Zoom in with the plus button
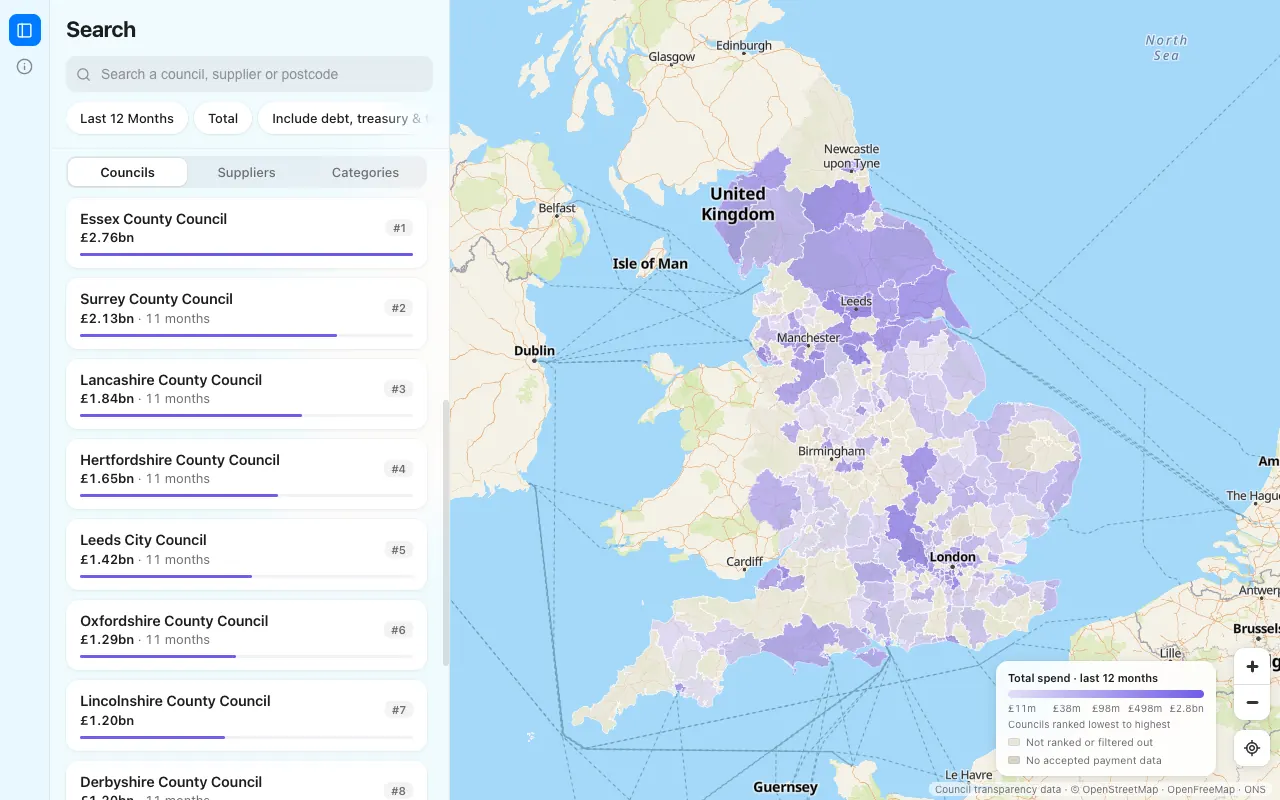Image resolution: width=1280 pixels, height=800 pixels. coord(1252,666)
